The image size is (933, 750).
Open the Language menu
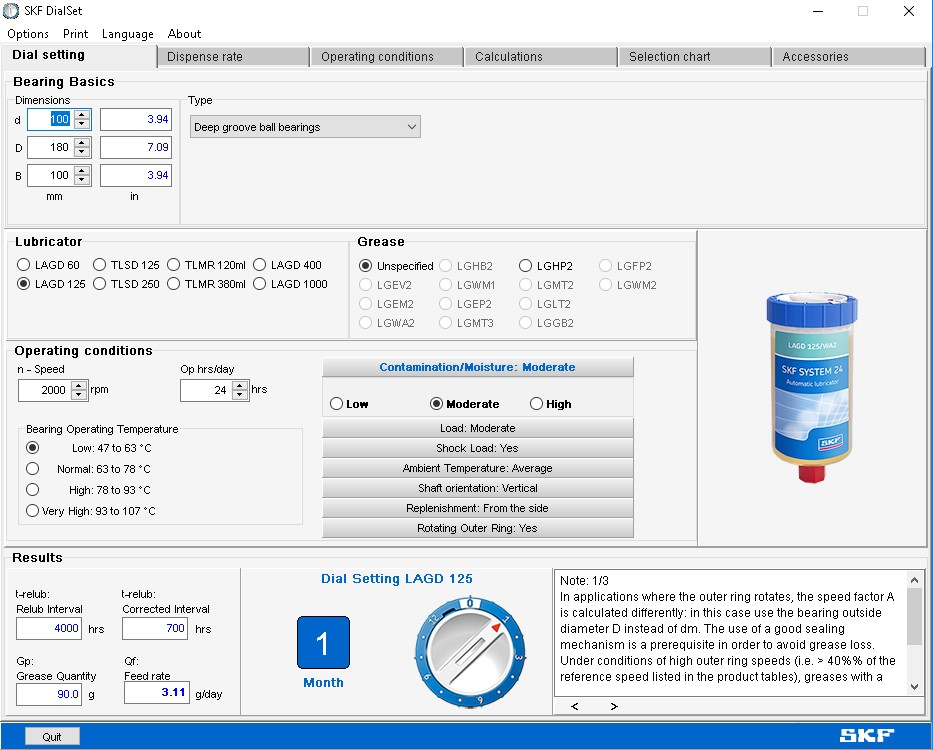pyautogui.click(x=127, y=34)
